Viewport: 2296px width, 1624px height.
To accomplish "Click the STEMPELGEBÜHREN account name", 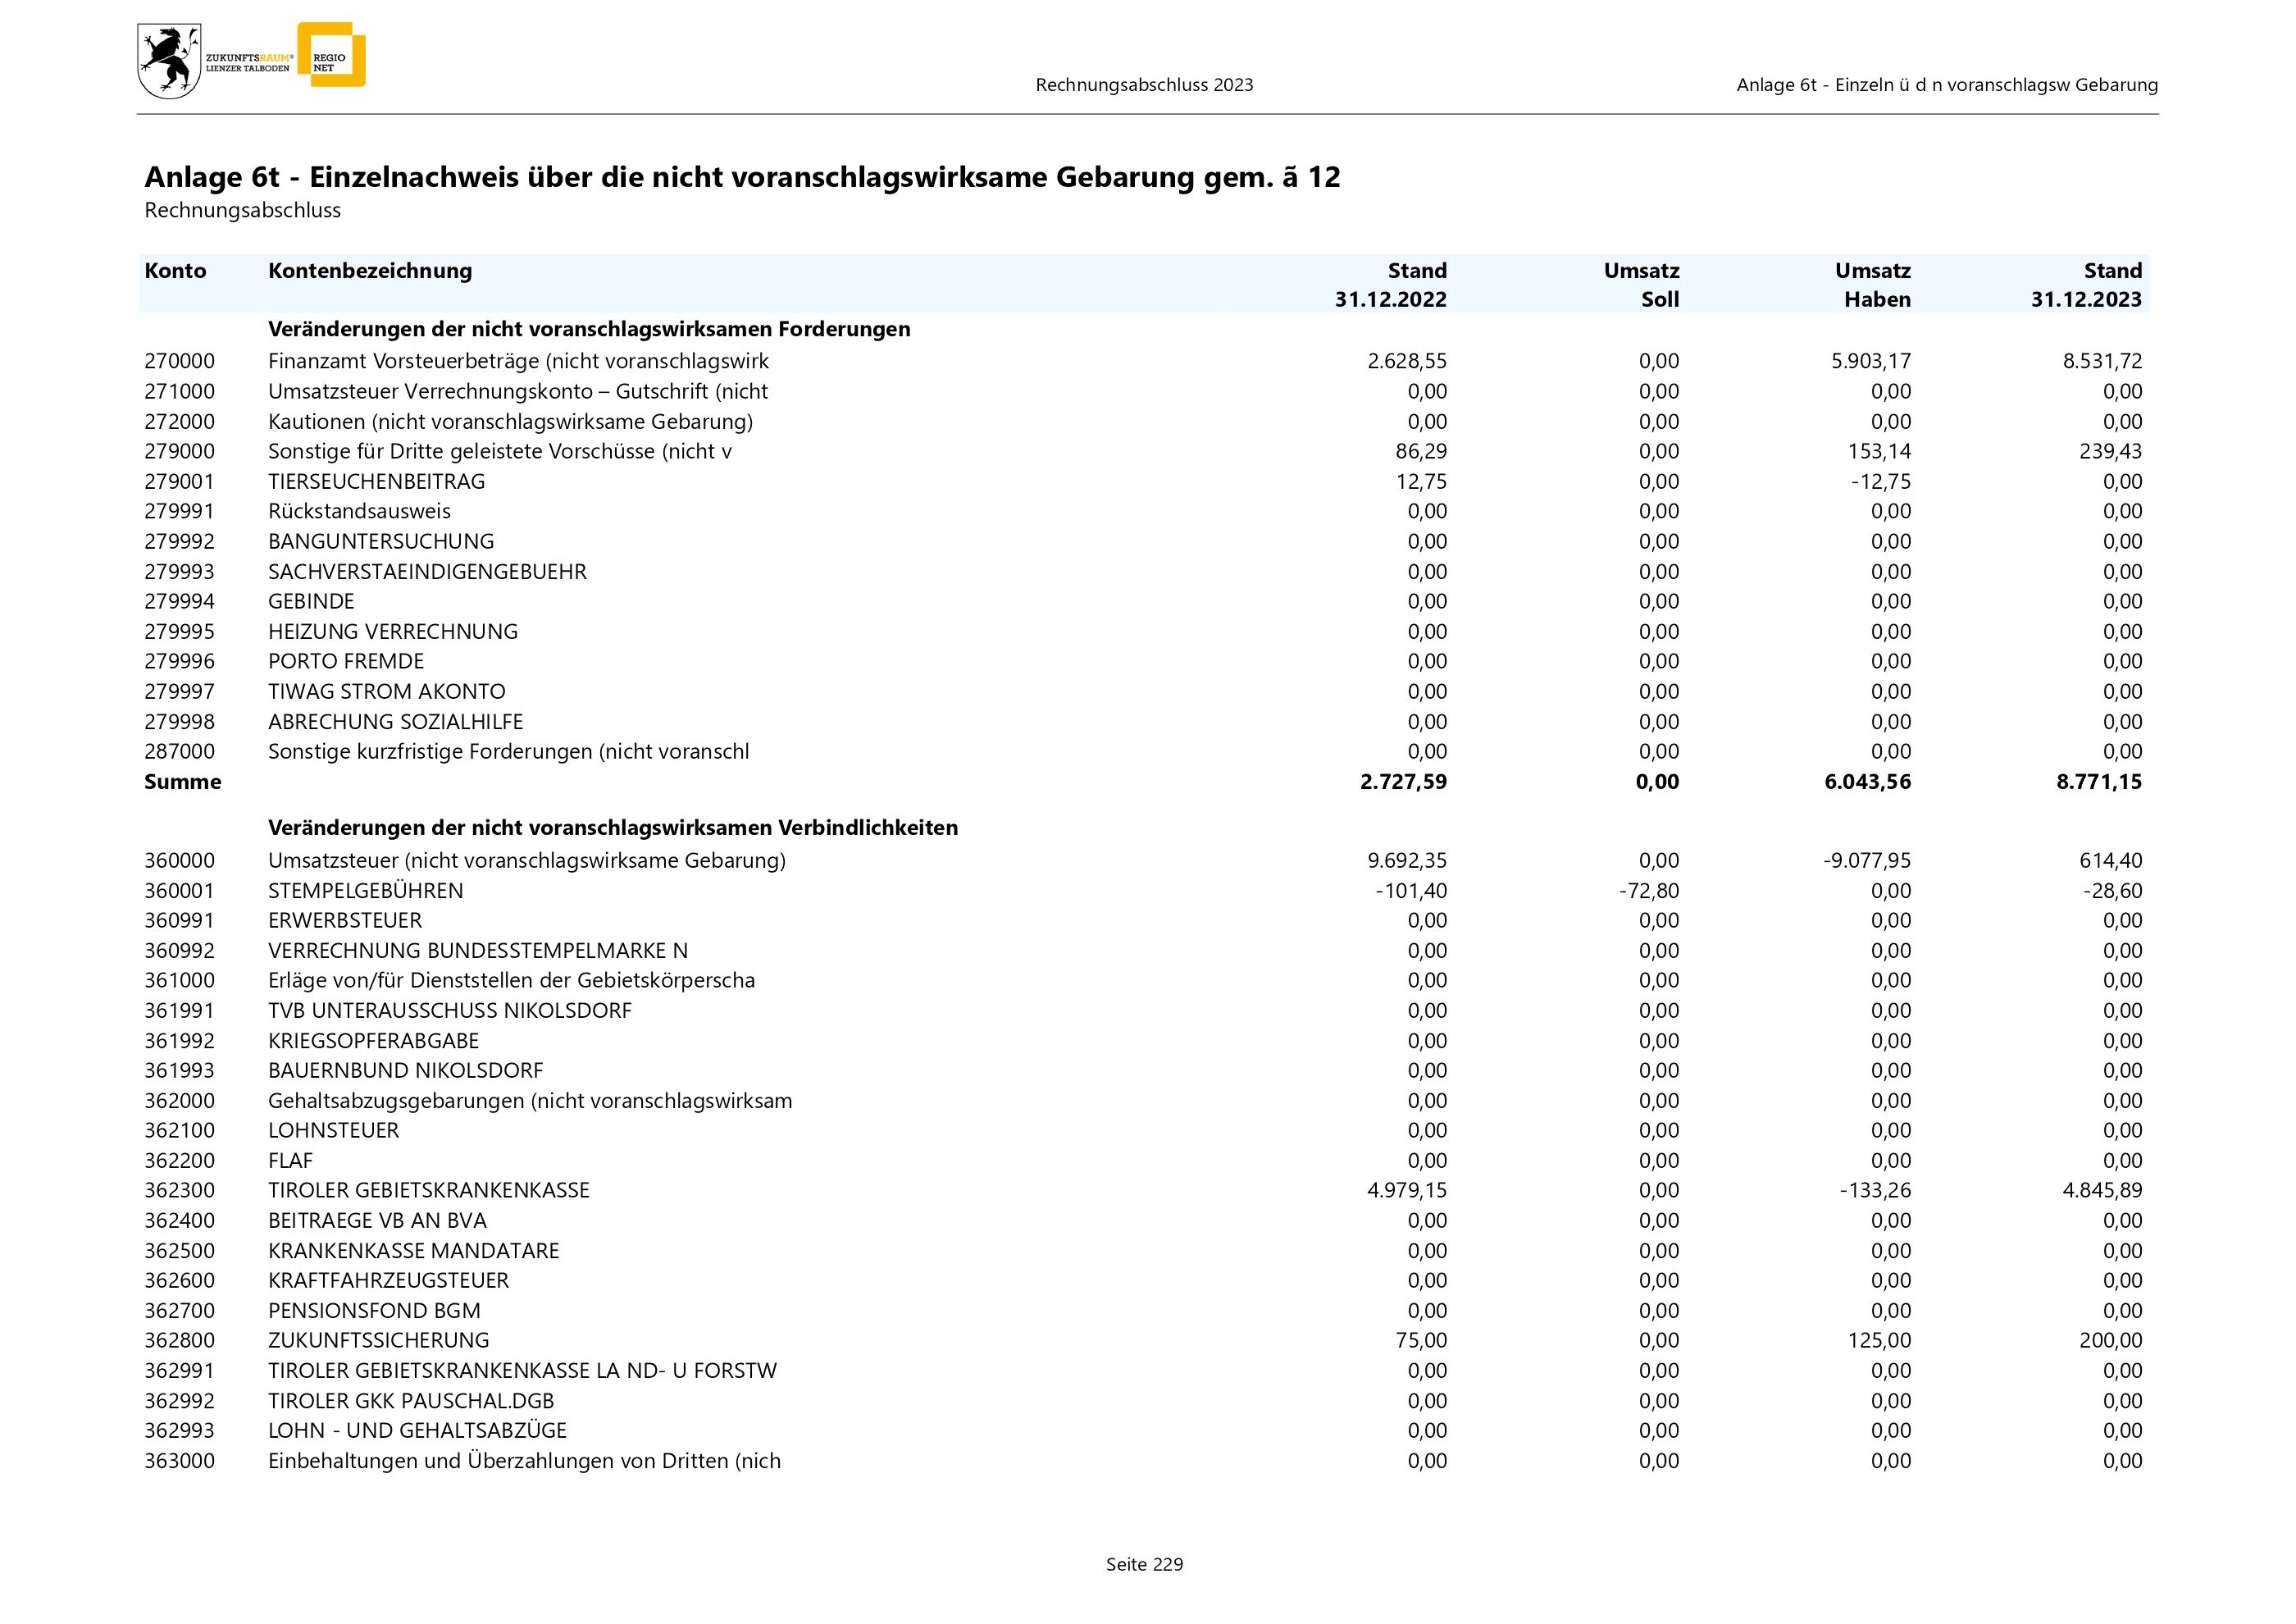I will [365, 890].
